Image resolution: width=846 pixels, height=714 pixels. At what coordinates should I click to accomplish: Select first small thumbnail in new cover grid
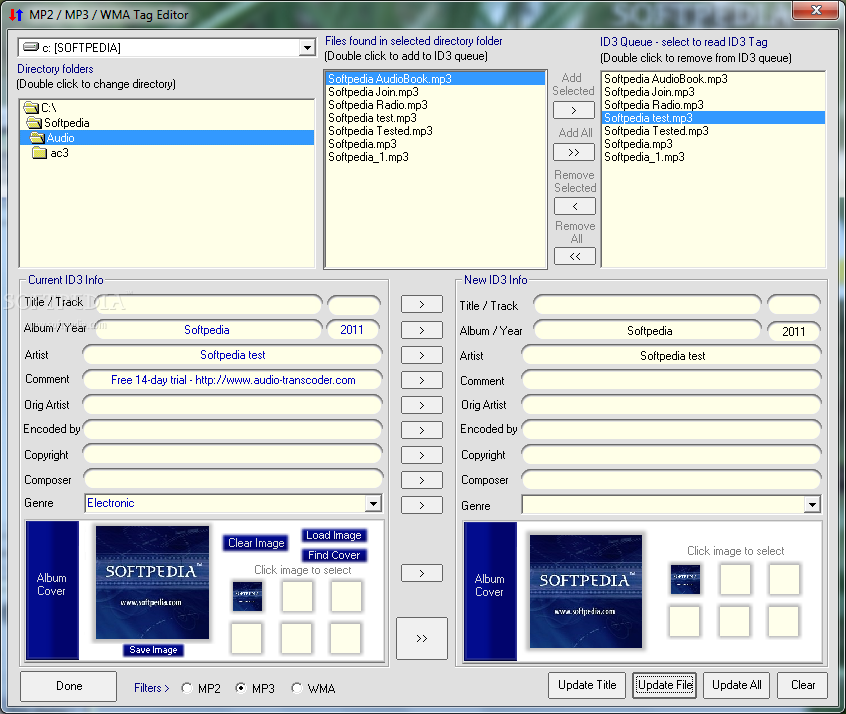[x=685, y=579]
